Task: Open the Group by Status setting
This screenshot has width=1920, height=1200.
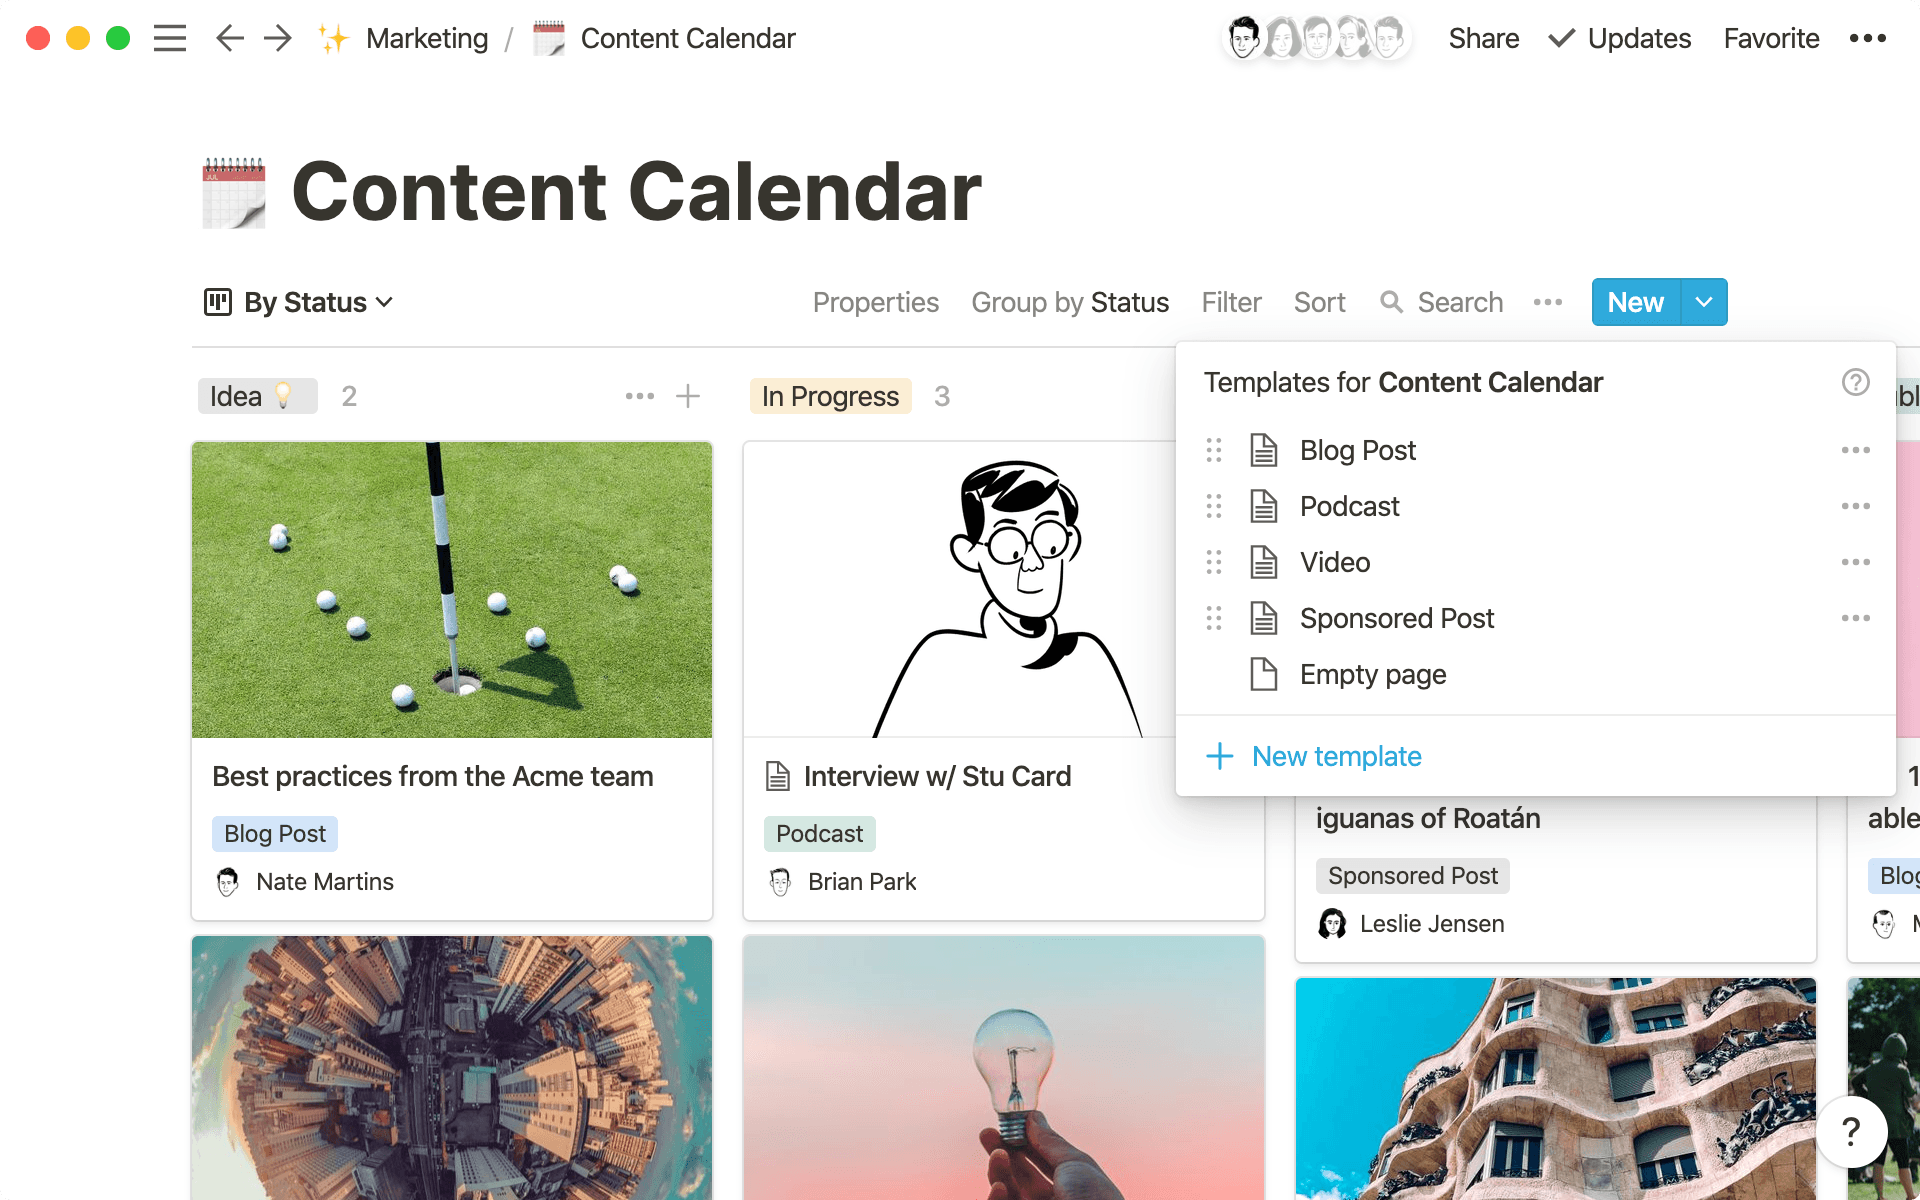Action: pos(1070,302)
